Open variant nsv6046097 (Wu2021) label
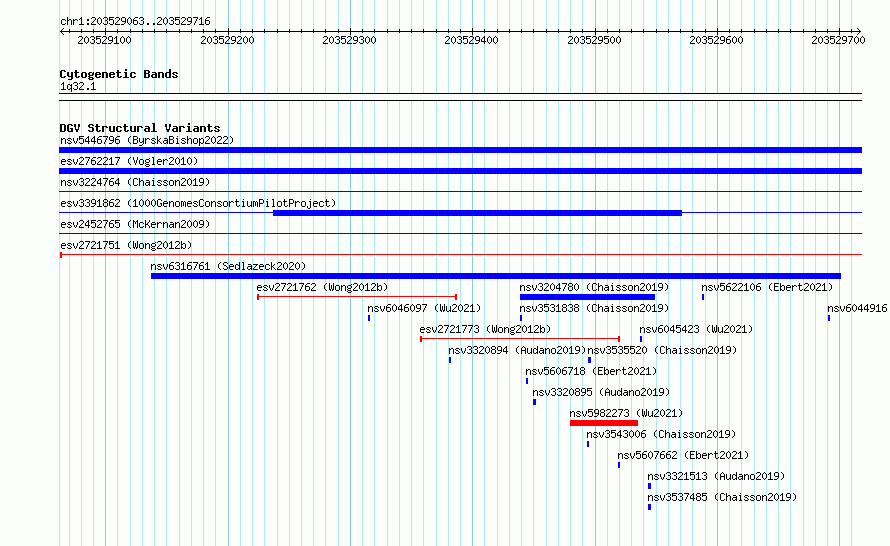 pos(424,308)
